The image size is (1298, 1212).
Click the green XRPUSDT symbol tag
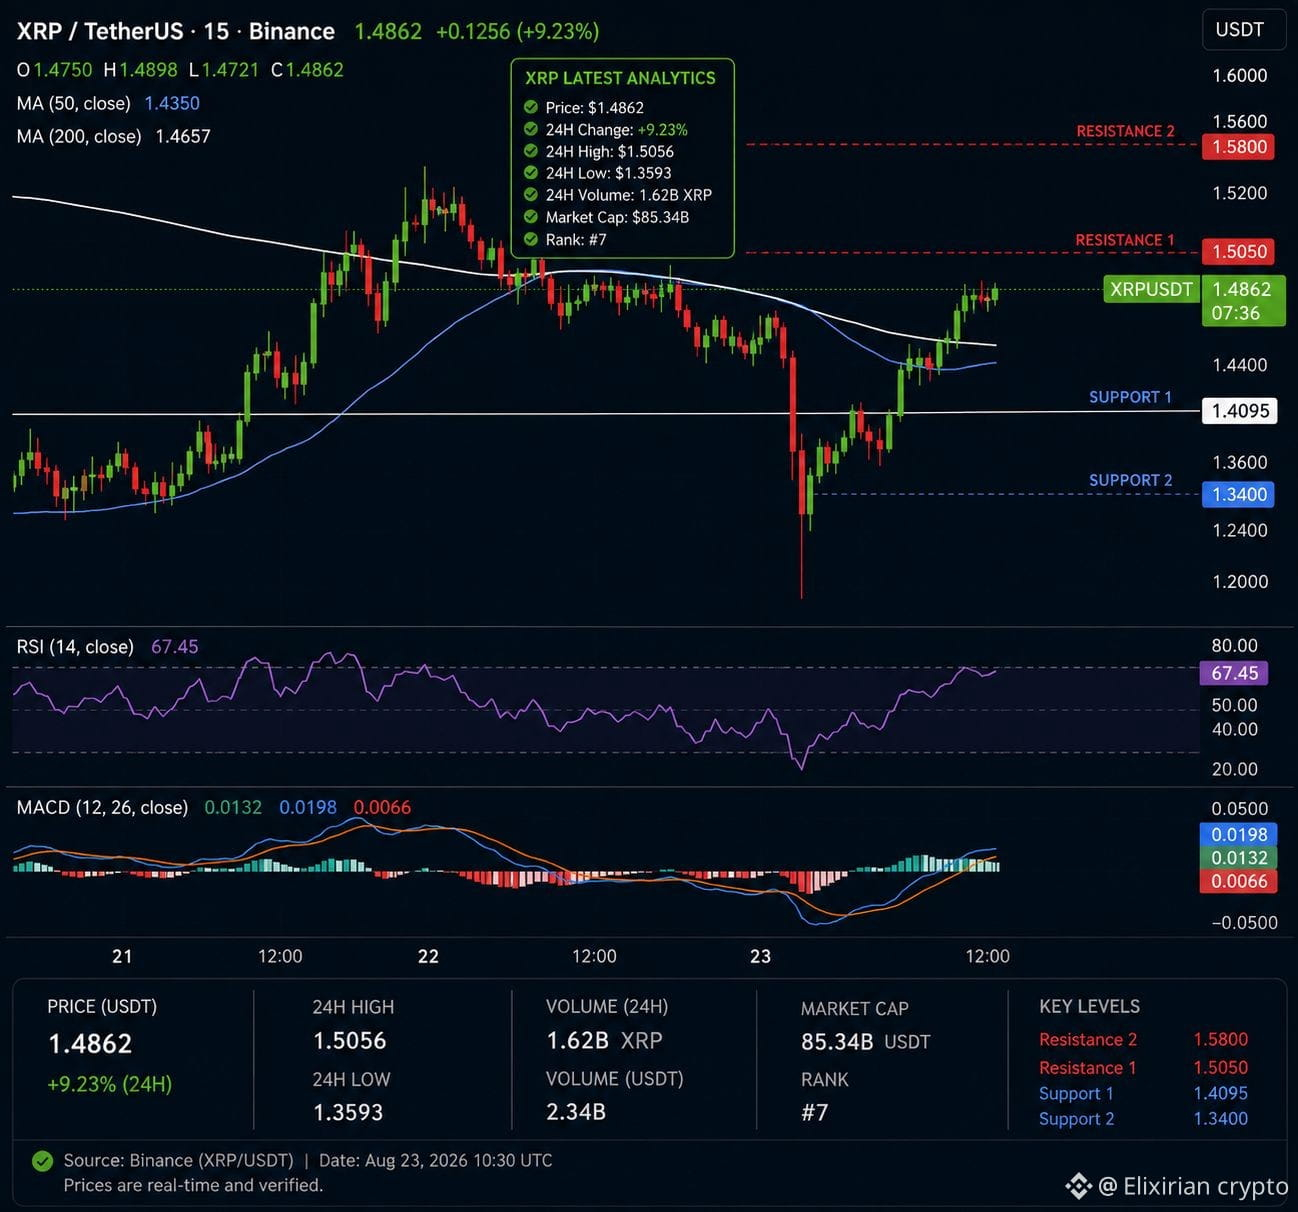tap(1151, 289)
